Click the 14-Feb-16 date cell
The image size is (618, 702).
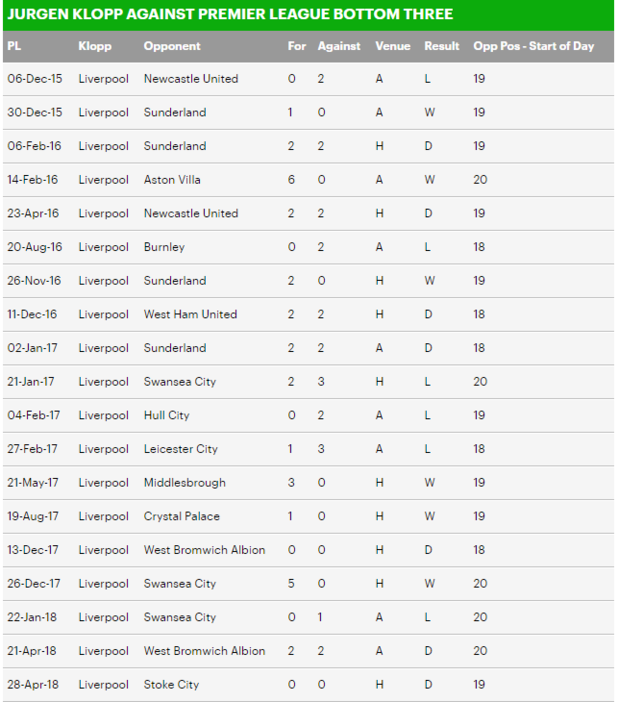coord(34,180)
